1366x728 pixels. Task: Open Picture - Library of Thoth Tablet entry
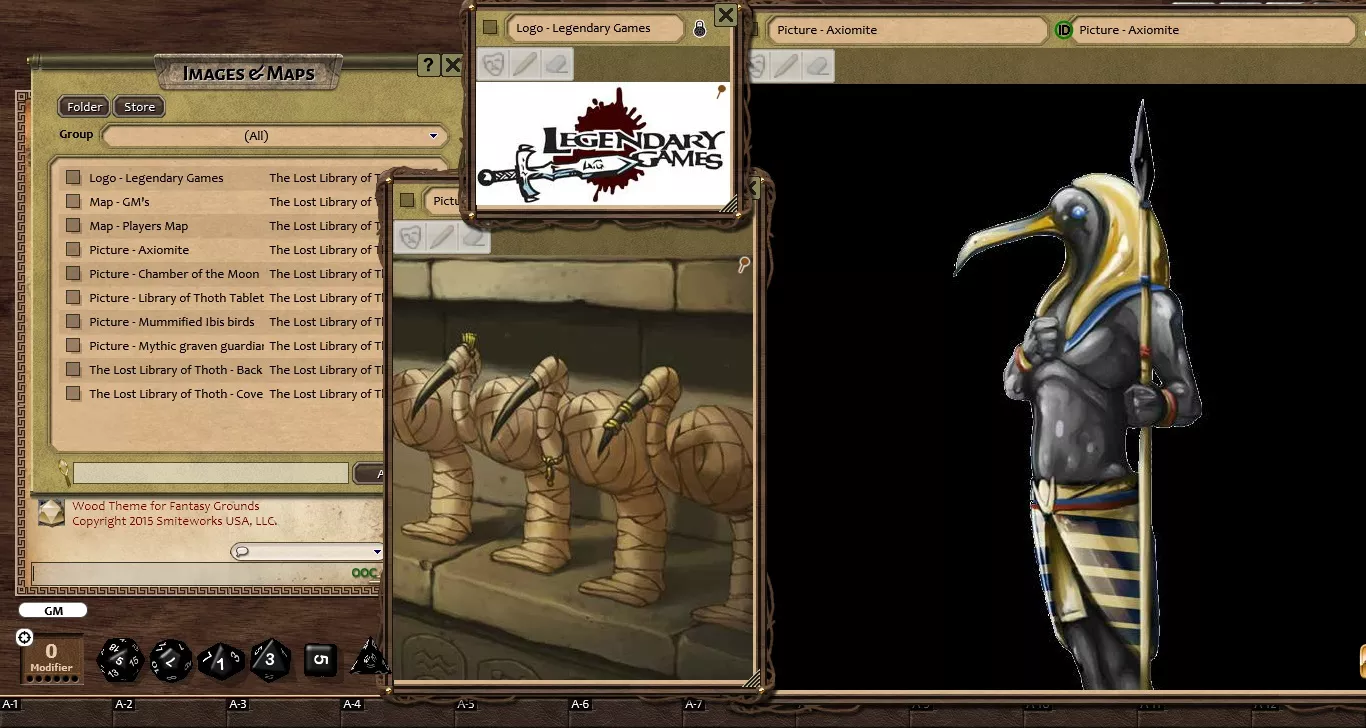(x=176, y=298)
